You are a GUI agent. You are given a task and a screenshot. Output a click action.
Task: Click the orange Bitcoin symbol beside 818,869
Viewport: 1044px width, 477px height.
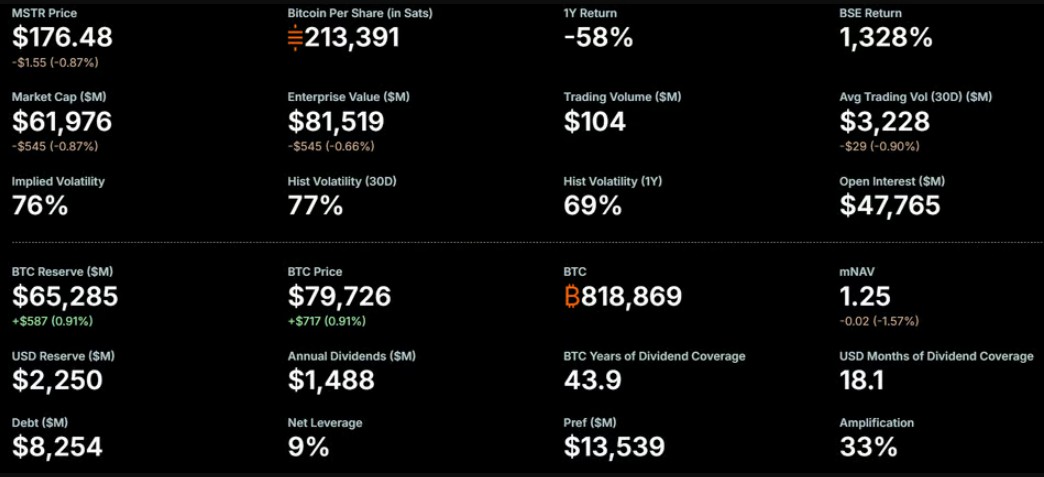(572, 296)
